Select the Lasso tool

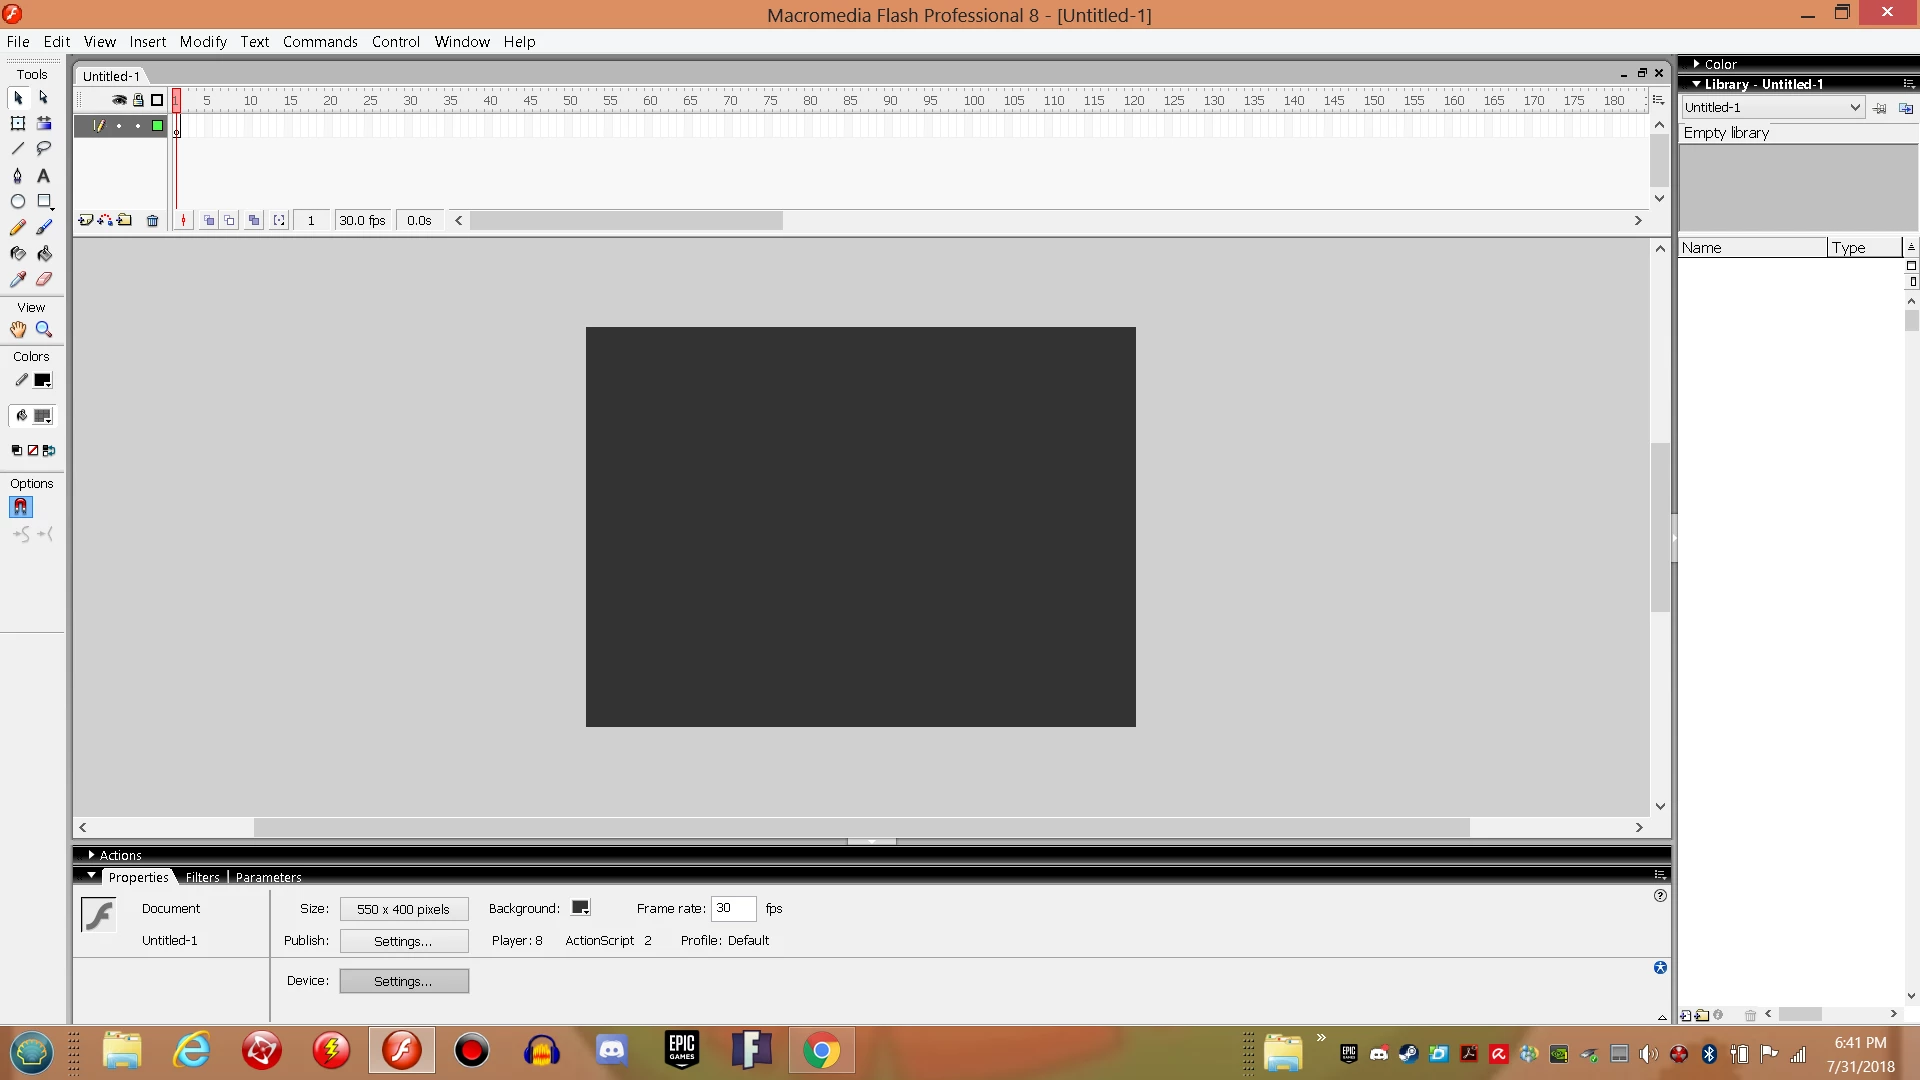44,149
